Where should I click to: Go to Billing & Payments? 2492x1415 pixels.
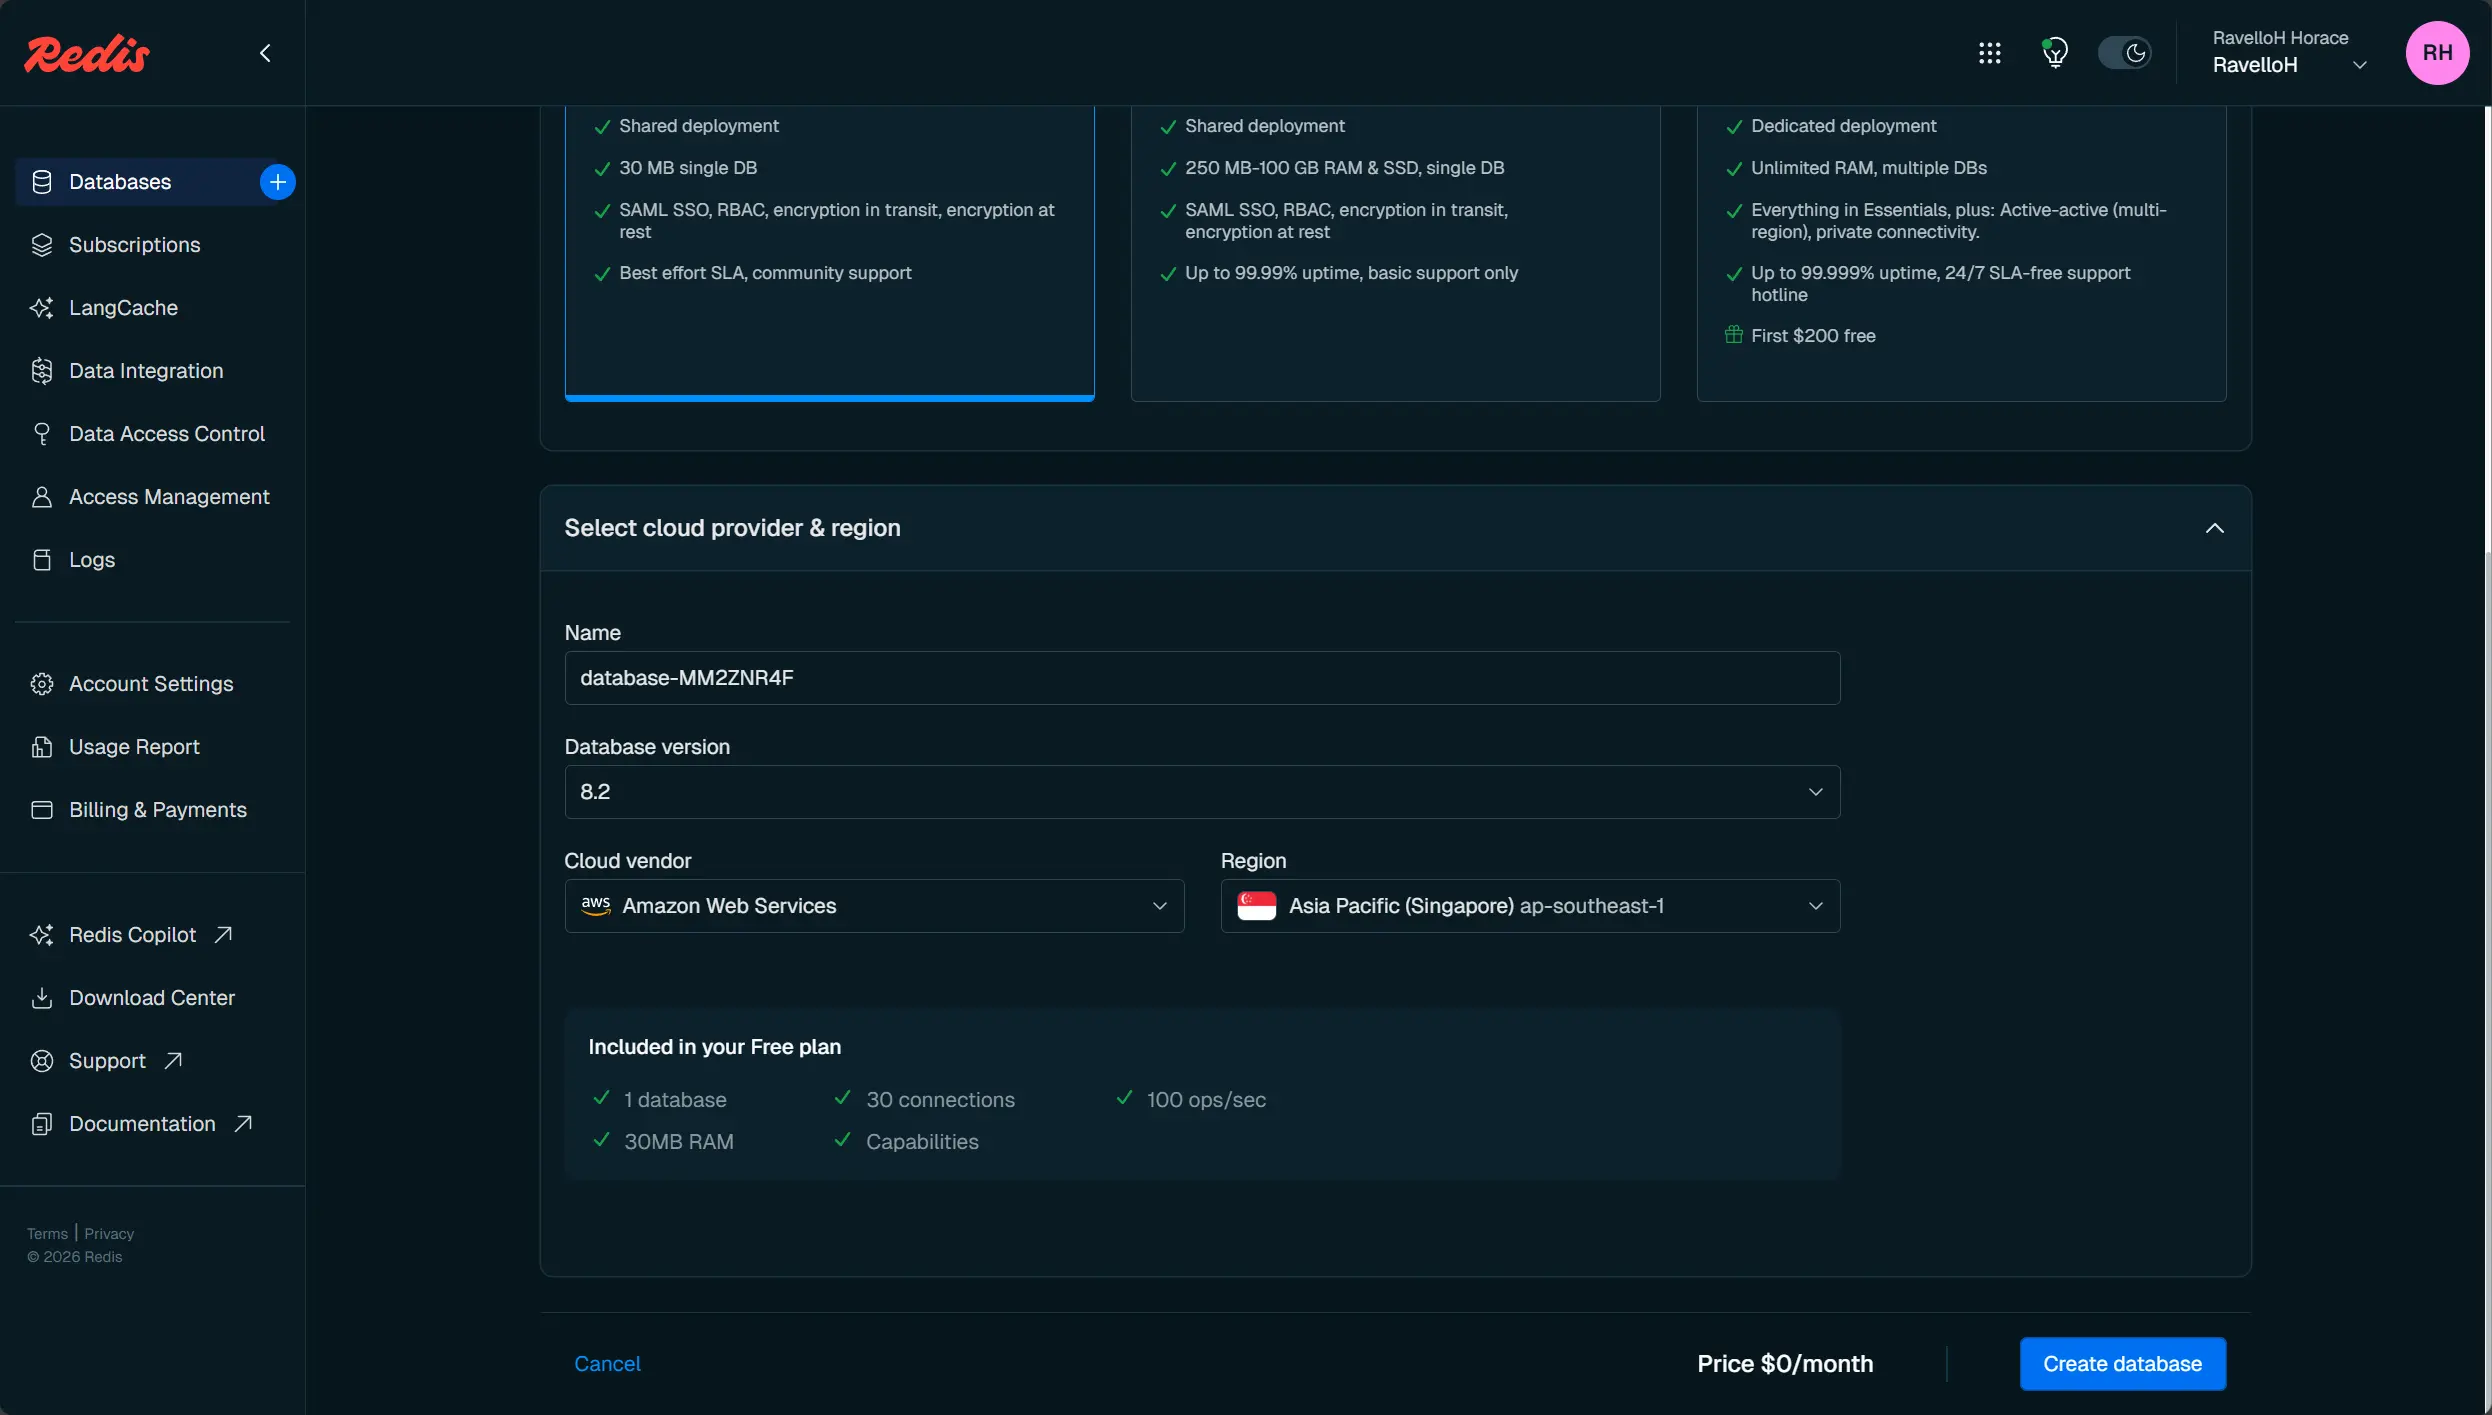coord(157,810)
